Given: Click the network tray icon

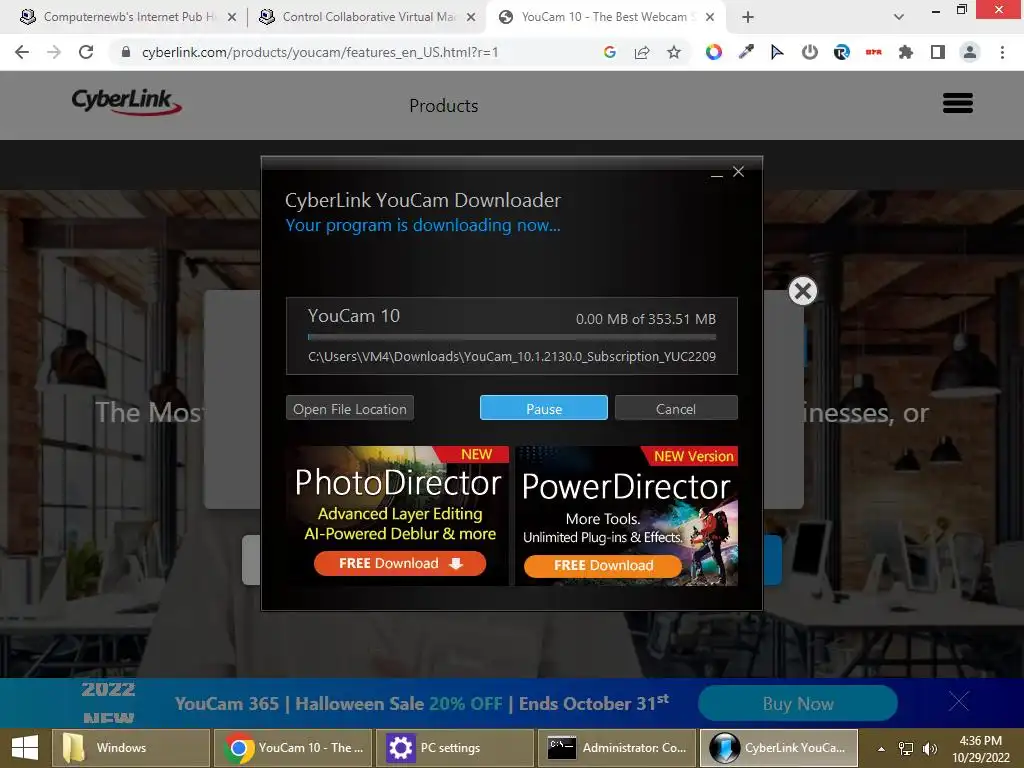Looking at the screenshot, I should click(x=906, y=749).
